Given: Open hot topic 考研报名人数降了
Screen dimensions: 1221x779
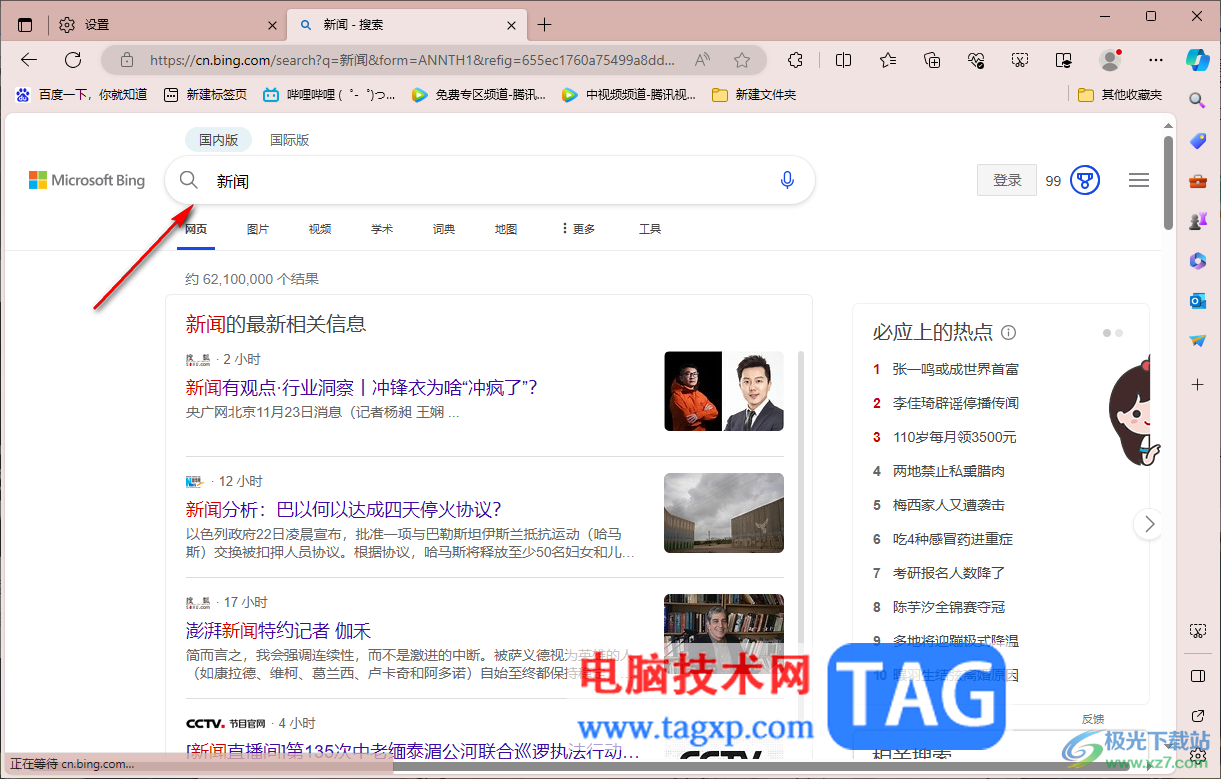Looking at the screenshot, I should coord(949,573).
